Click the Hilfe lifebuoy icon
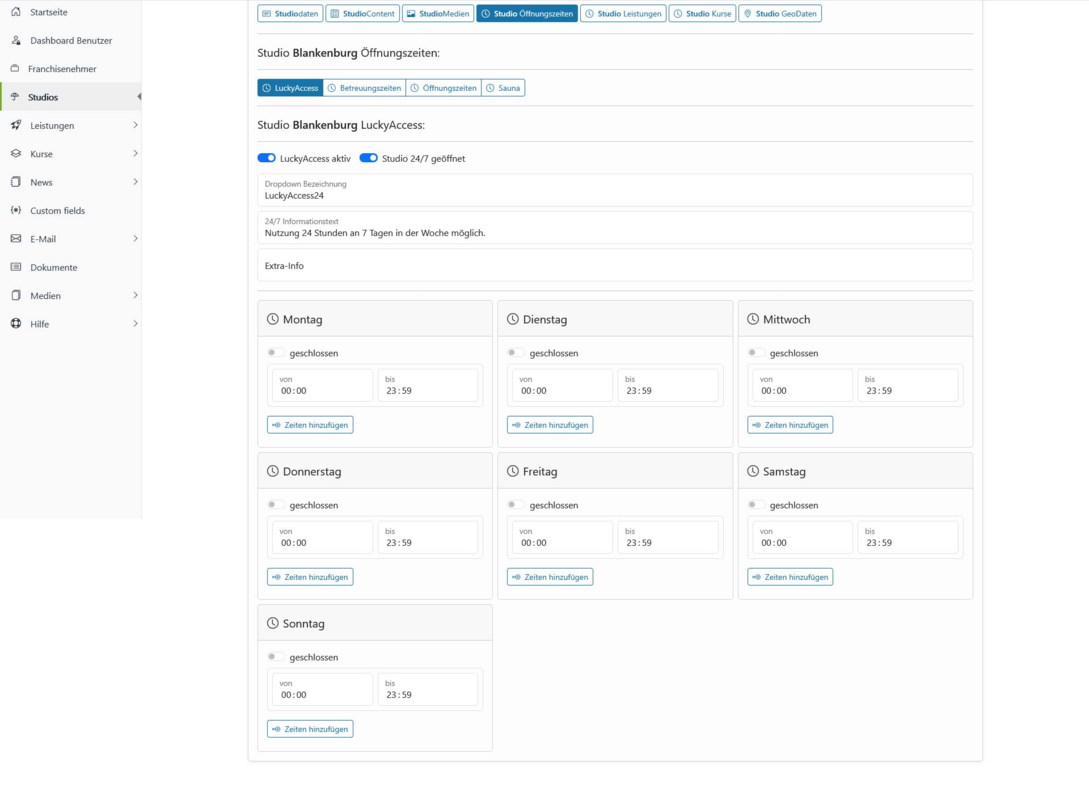The image size is (1089, 800). pos(16,324)
